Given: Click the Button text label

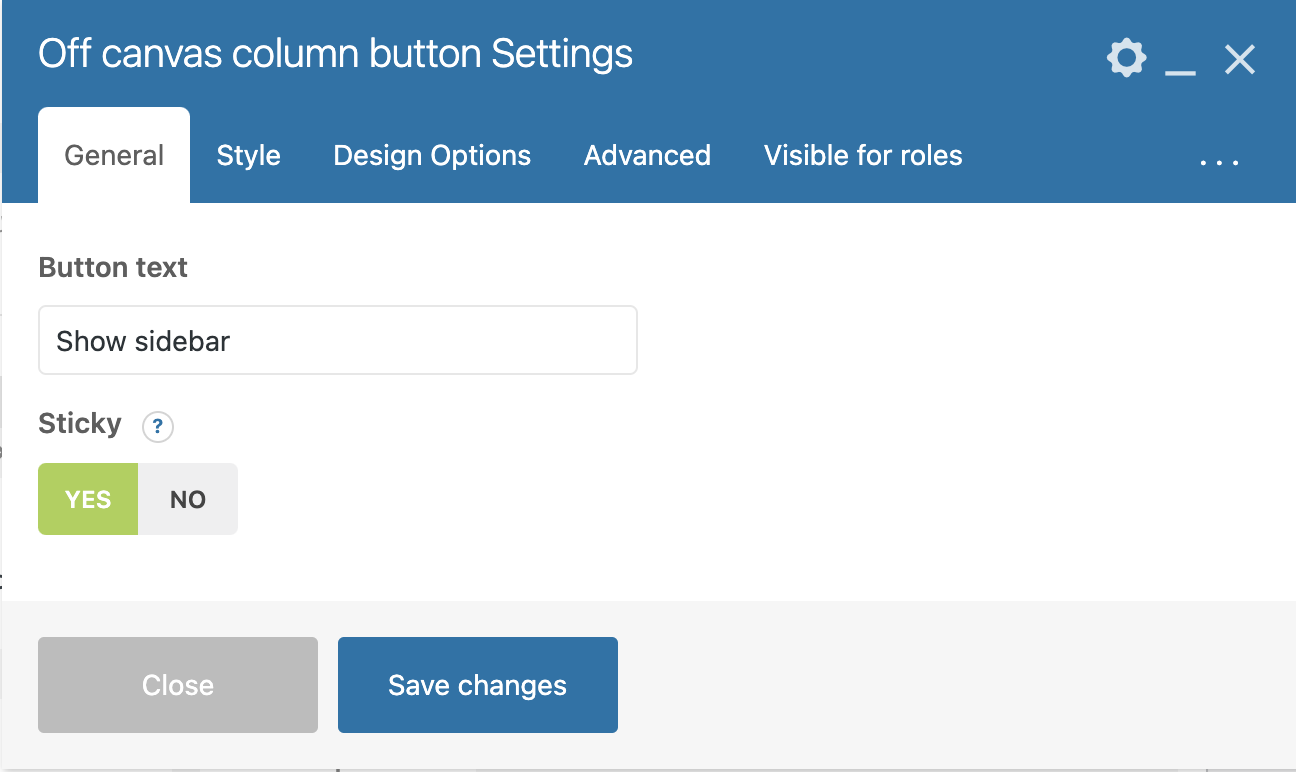Looking at the screenshot, I should click(113, 268).
